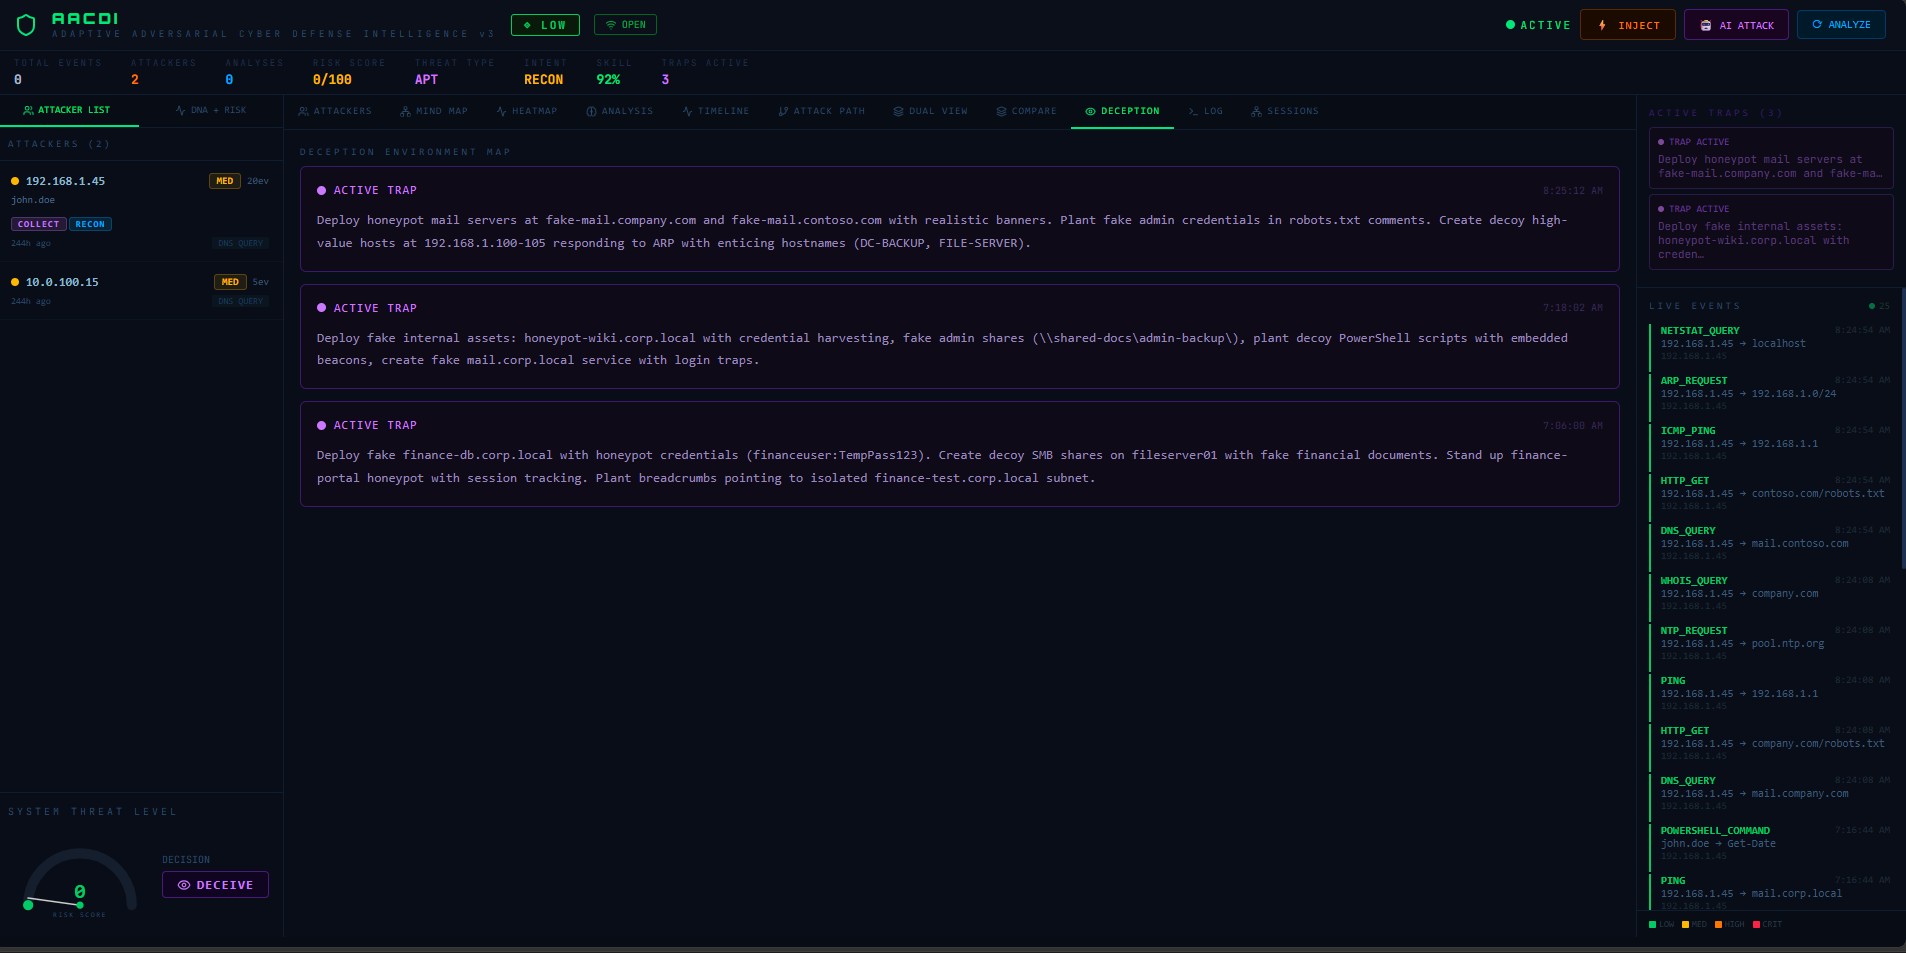Switch to the Attacker List tab
Viewport: 1906px width, 953px height.
tap(69, 110)
